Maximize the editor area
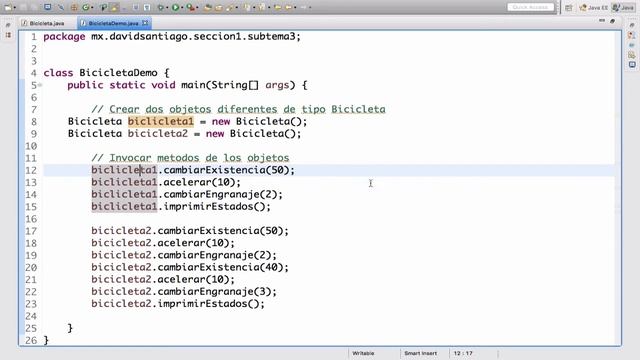The image size is (640, 360). 612,20
